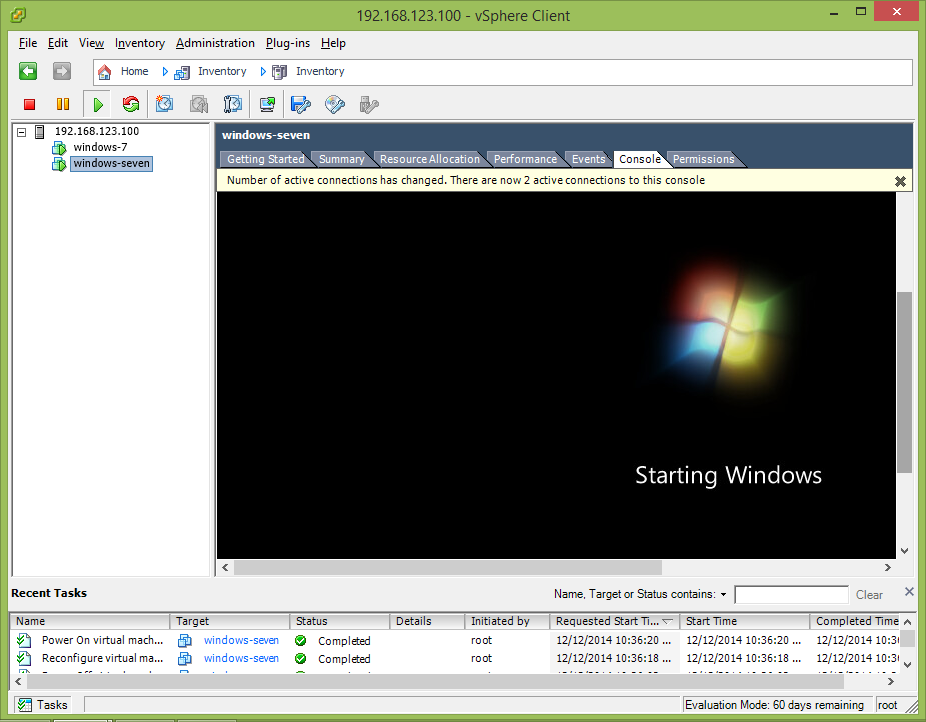Switch to the Resource Allocation tab
926x722 pixels.
430,159
